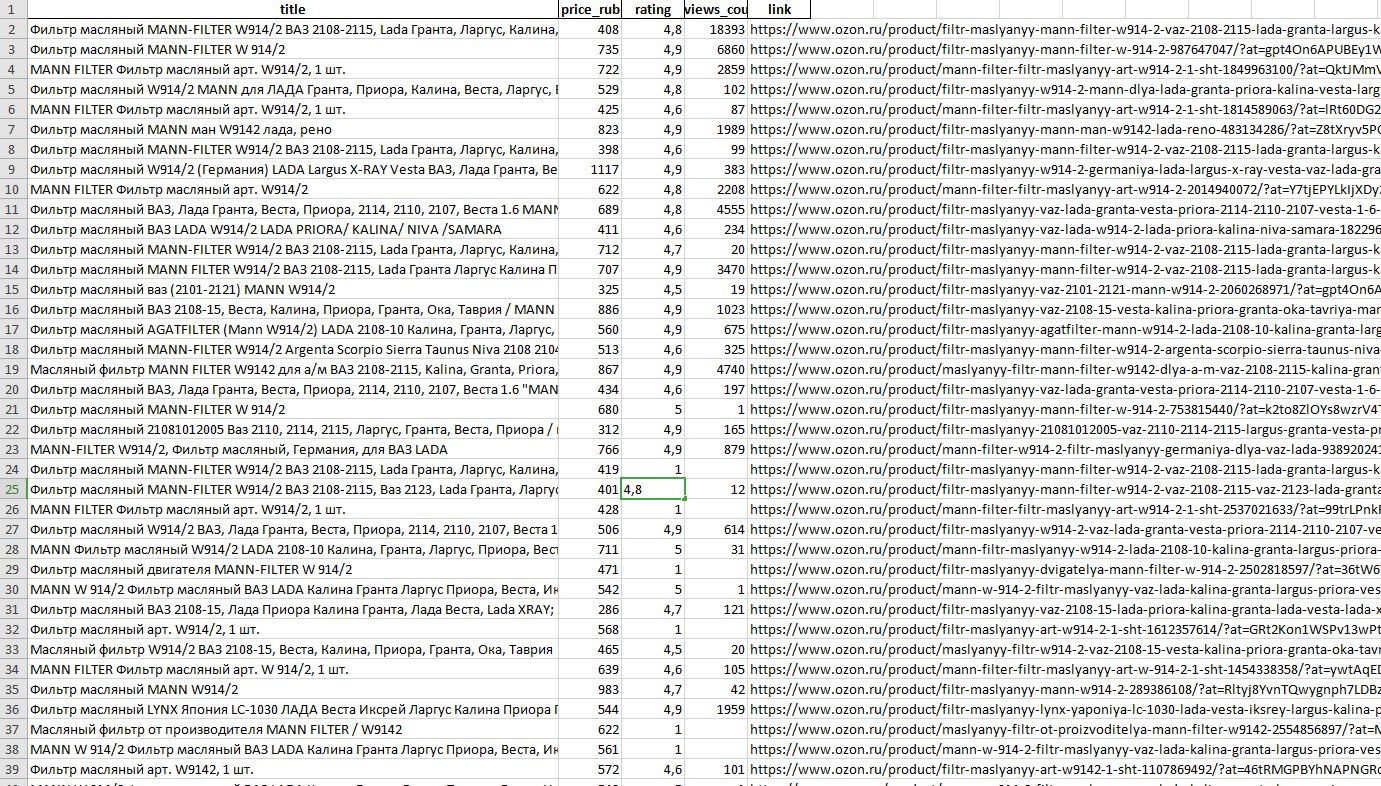Screen dimensions: 1381x786
Task: Click title starting "Фильтр масляный 21081012005 Ваз 2110"
Action: pyautogui.click(x=292, y=429)
